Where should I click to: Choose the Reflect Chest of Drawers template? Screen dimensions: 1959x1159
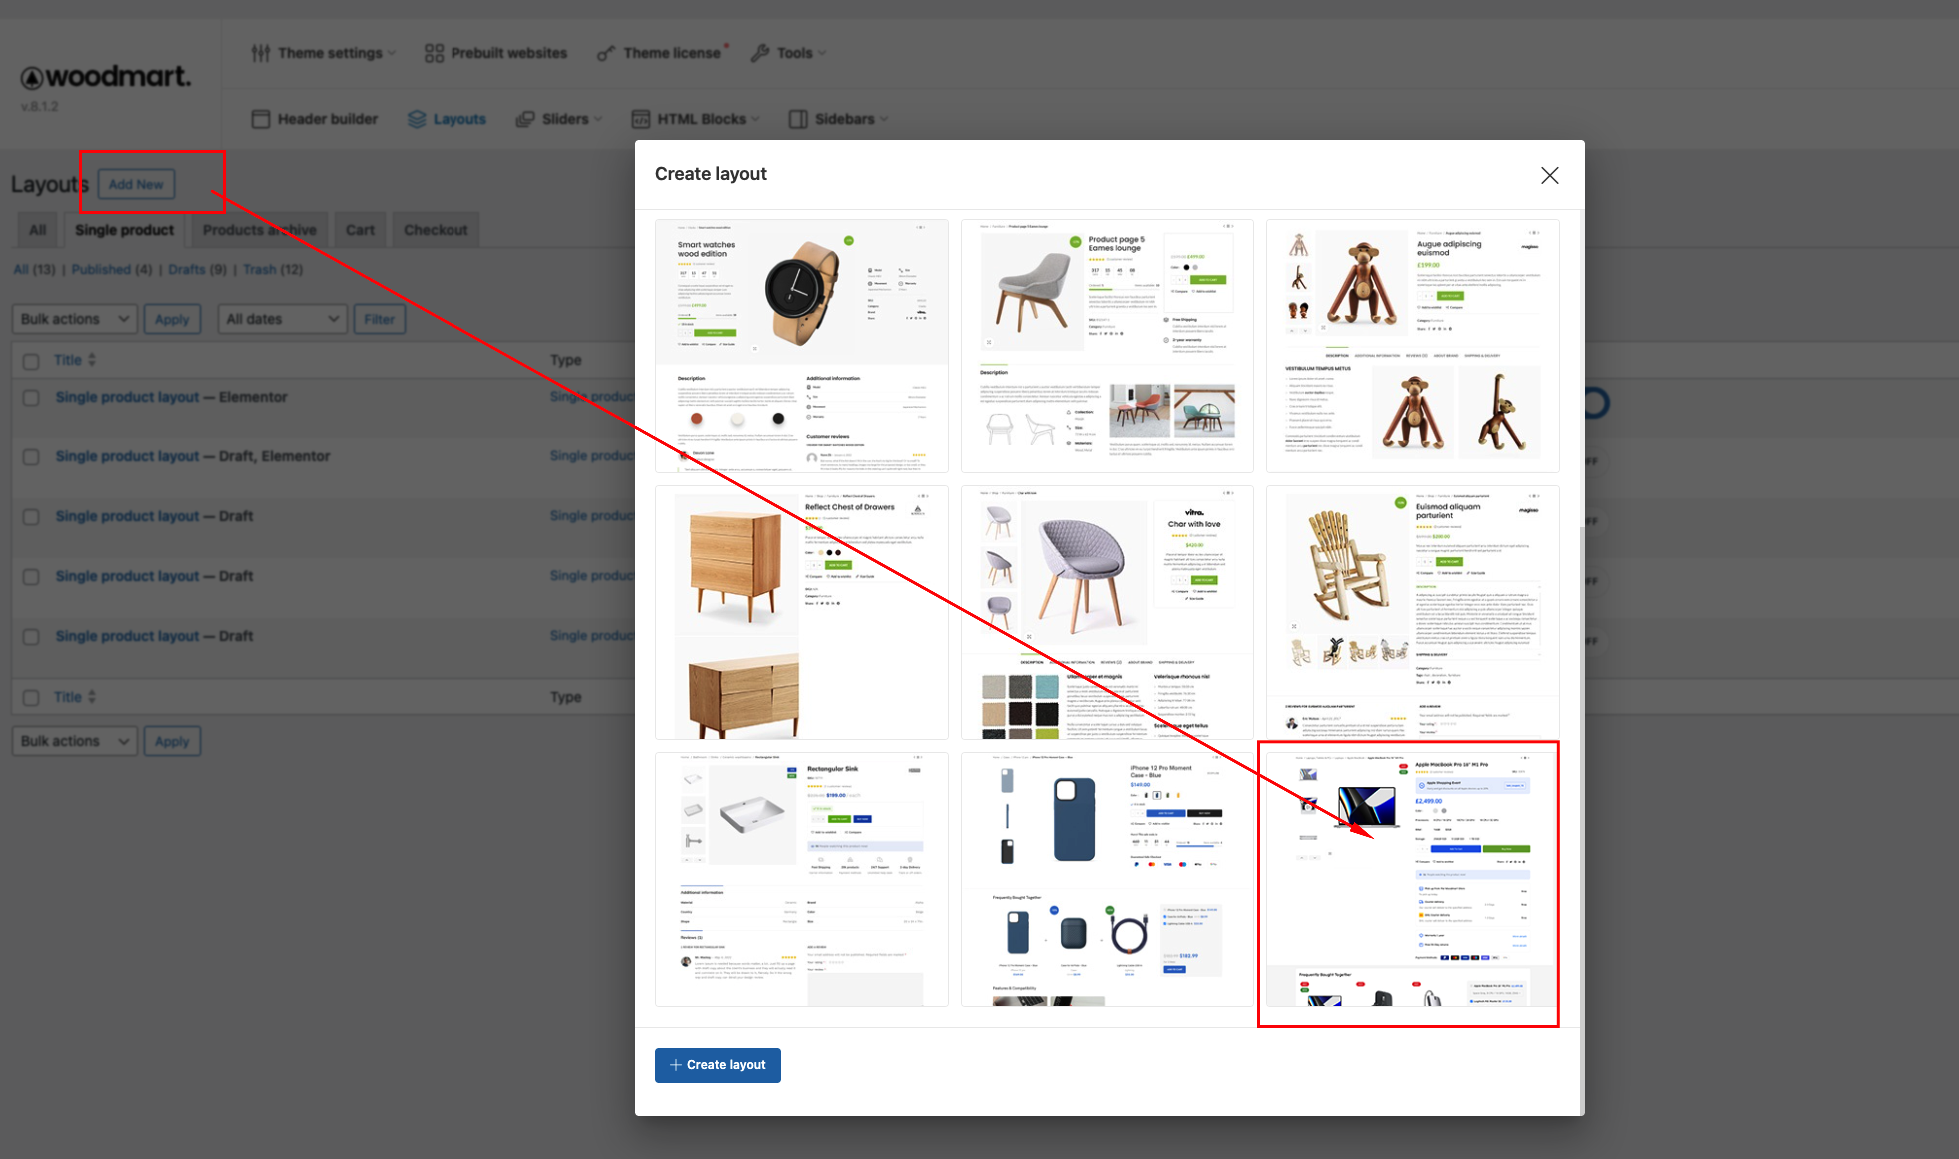click(802, 613)
